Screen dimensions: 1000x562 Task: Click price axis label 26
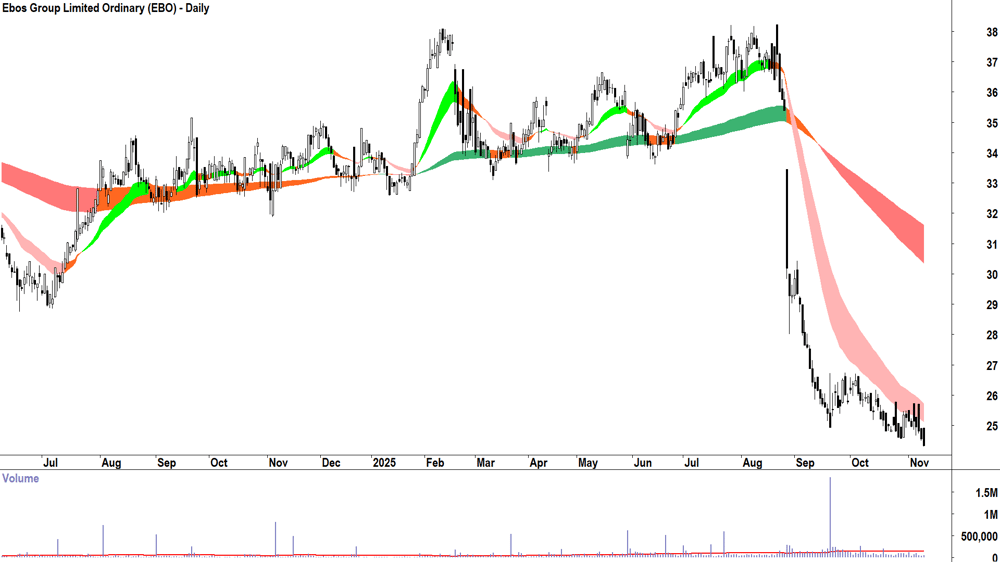992,396
